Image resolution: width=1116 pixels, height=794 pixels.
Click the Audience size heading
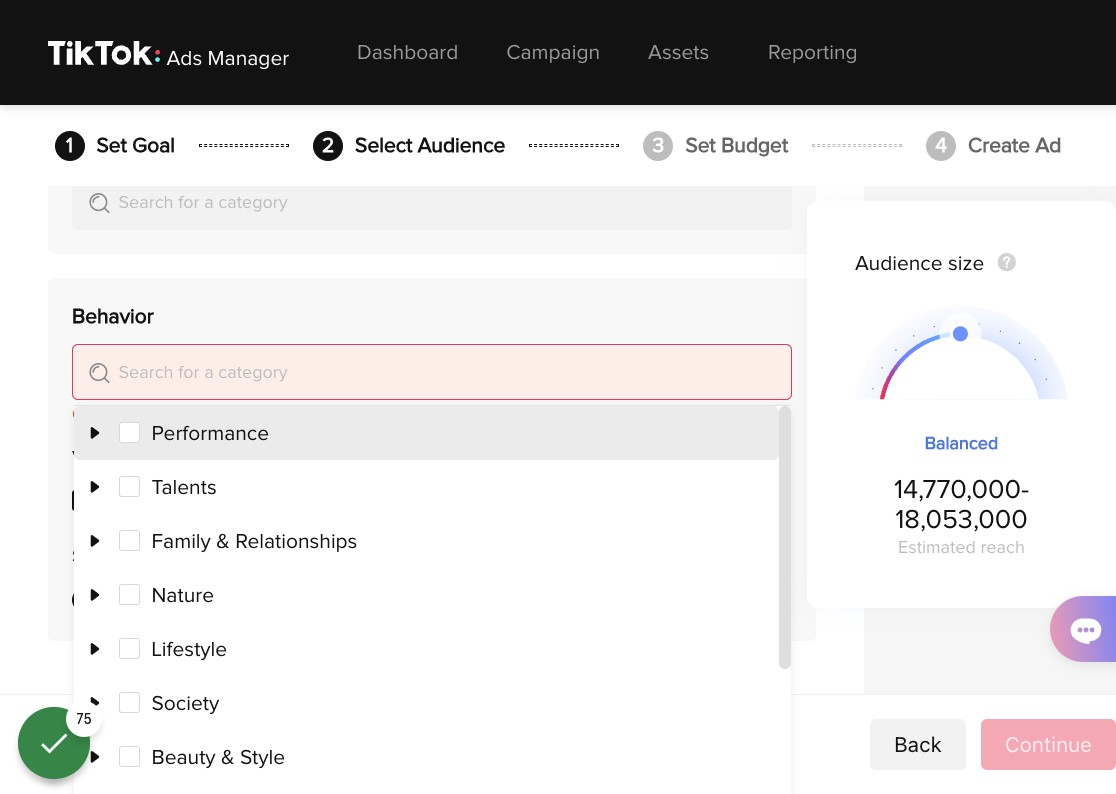[x=919, y=263]
